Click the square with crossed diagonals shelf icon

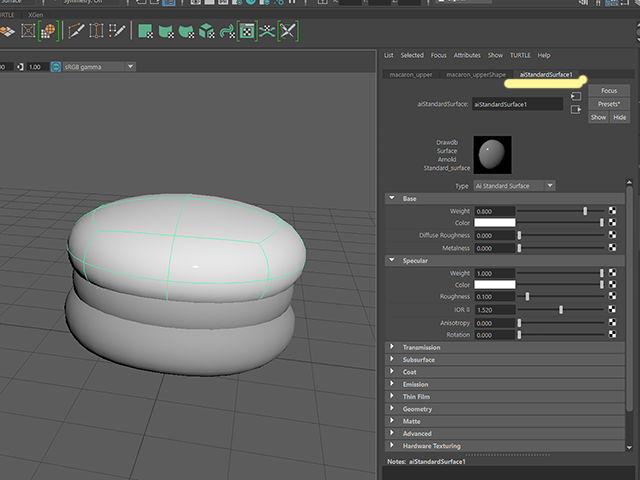tap(28, 31)
